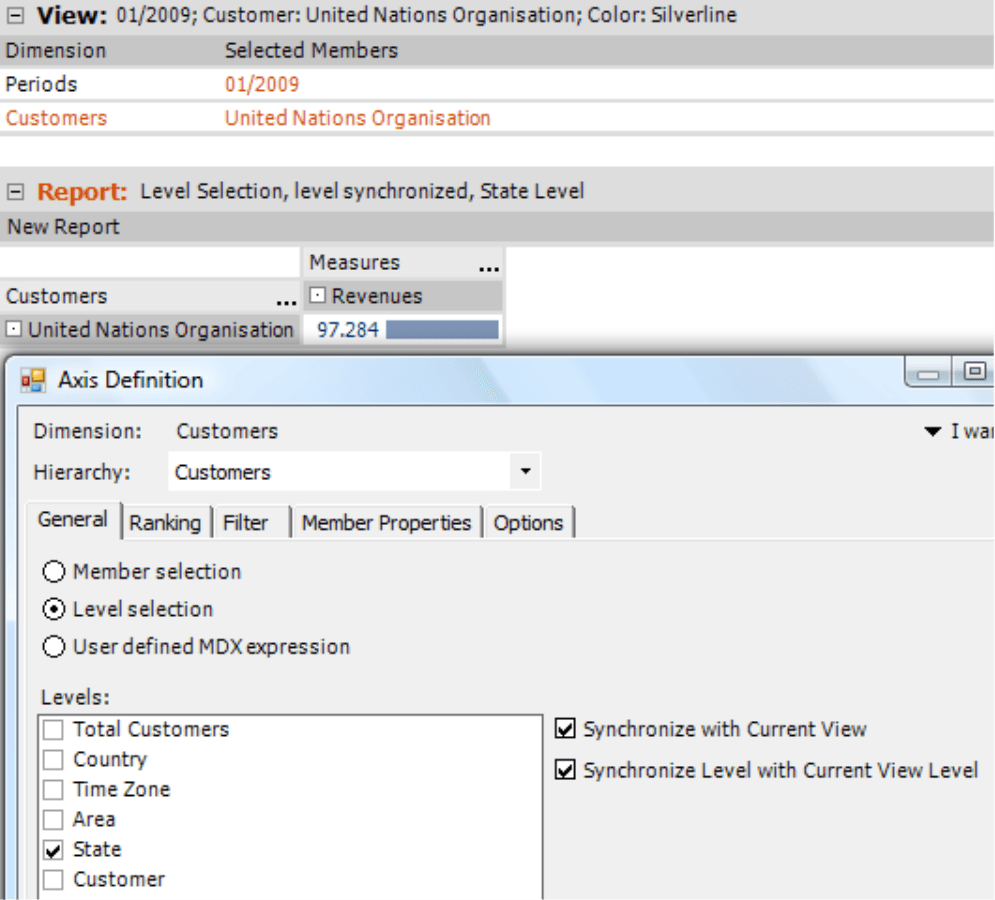
Task: Uncheck the State level
Action: [53, 849]
